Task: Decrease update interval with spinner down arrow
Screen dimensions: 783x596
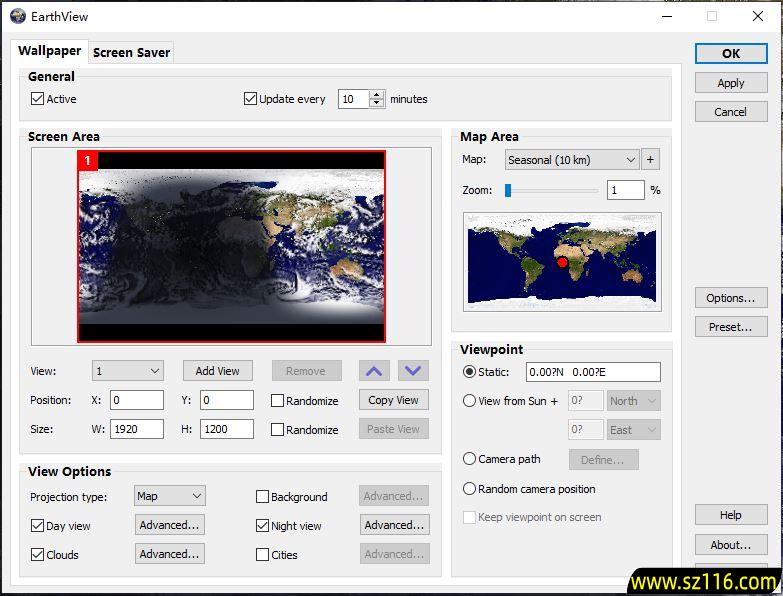Action: (377, 103)
